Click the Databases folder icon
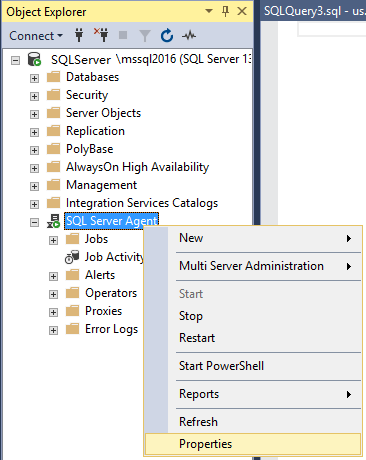 (53, 77)
